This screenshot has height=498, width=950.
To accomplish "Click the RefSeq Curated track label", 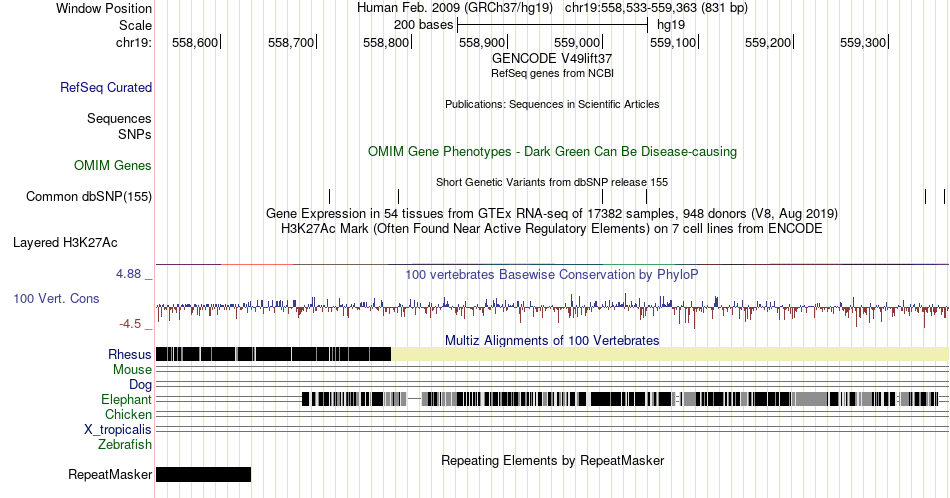I will [105, 87].
